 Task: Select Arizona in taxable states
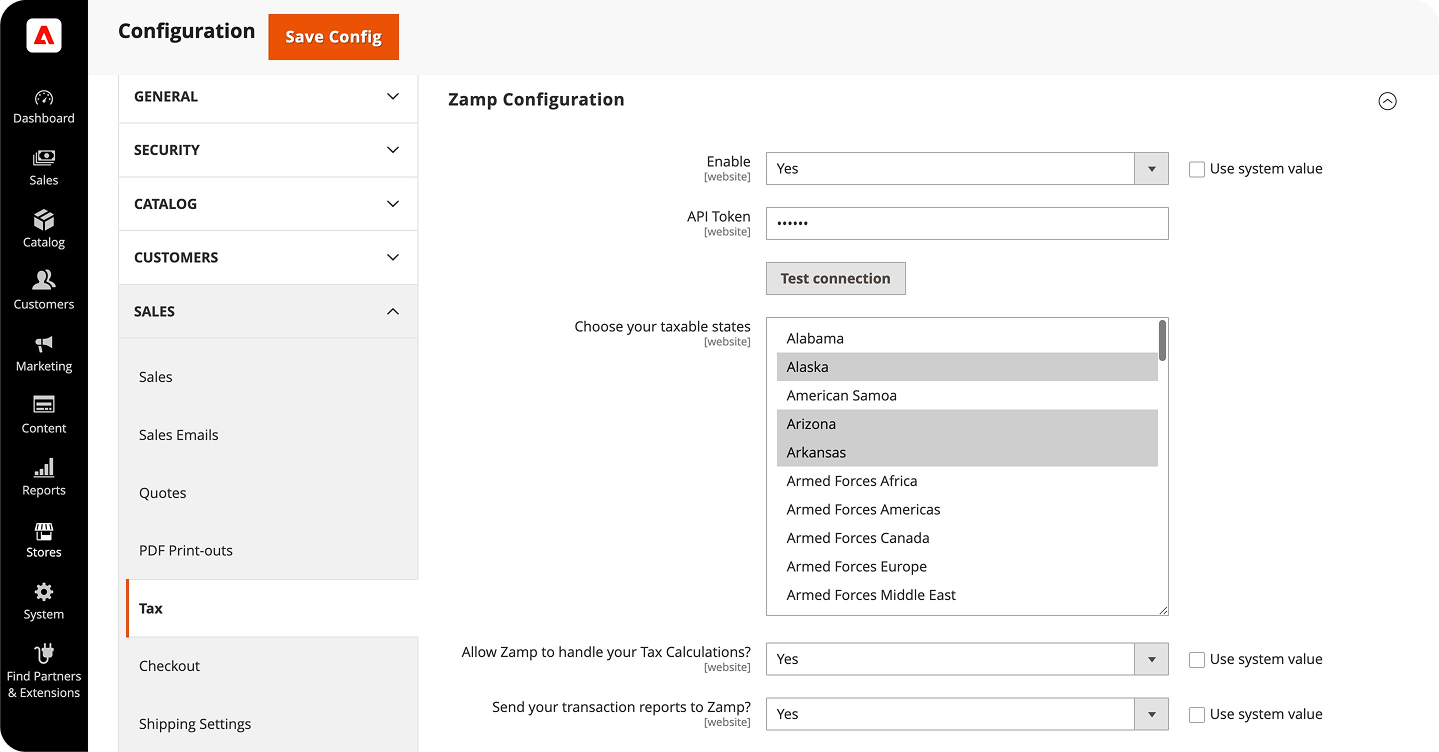click(x=967, y=424)
